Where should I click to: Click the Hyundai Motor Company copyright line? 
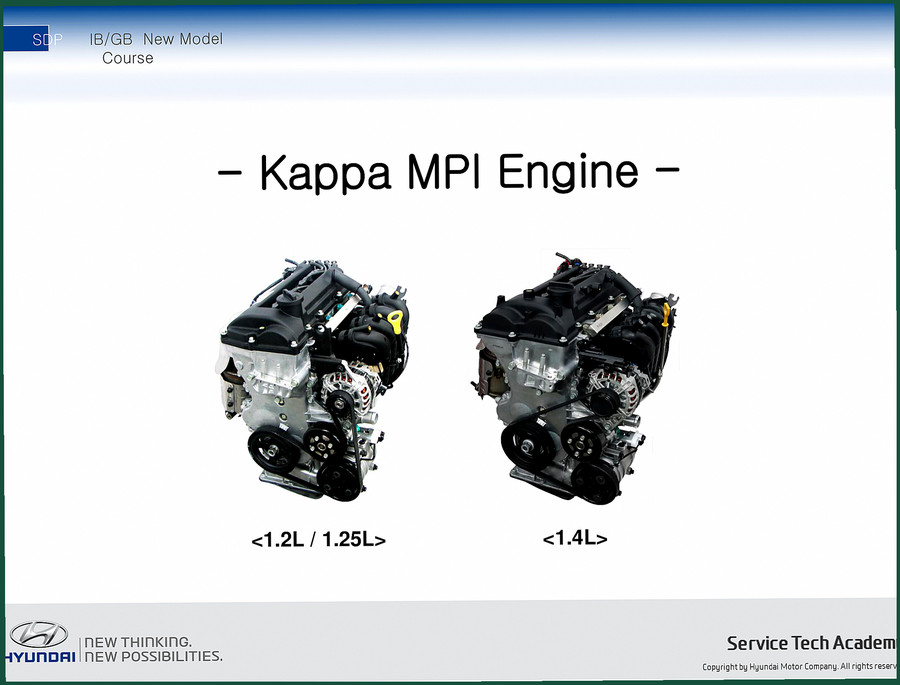[799, 667]
